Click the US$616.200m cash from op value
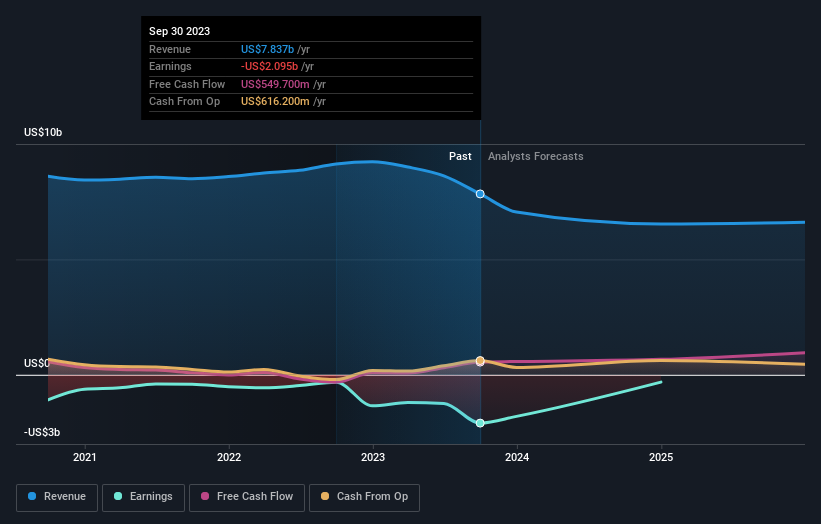Screen dimensions: 821x524 [275, 102]
